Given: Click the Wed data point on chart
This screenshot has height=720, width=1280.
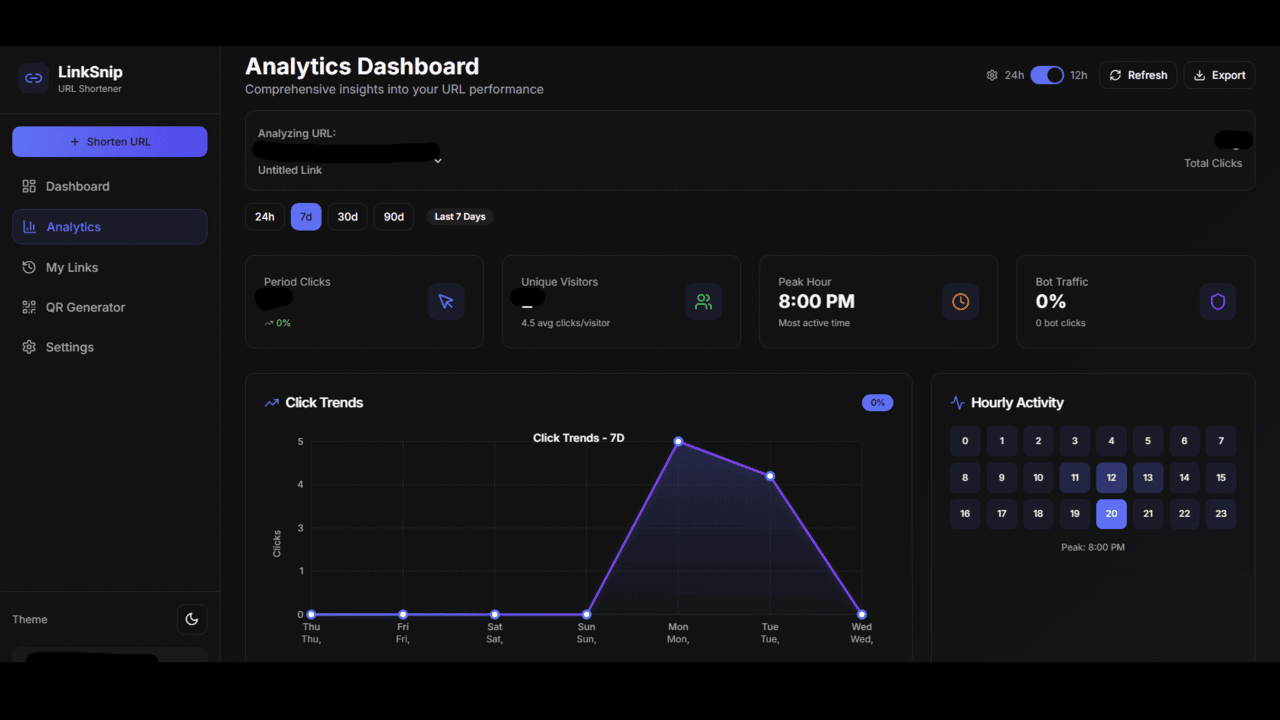Looking at the screenshot, I should tap(862, 614).
